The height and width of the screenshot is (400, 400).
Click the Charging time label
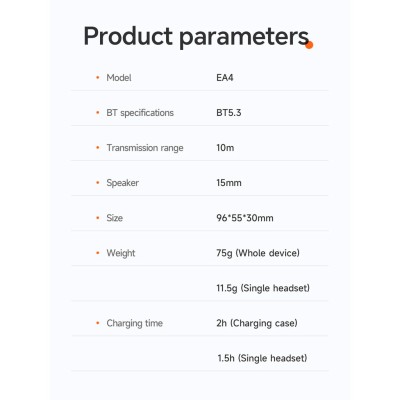135,323
